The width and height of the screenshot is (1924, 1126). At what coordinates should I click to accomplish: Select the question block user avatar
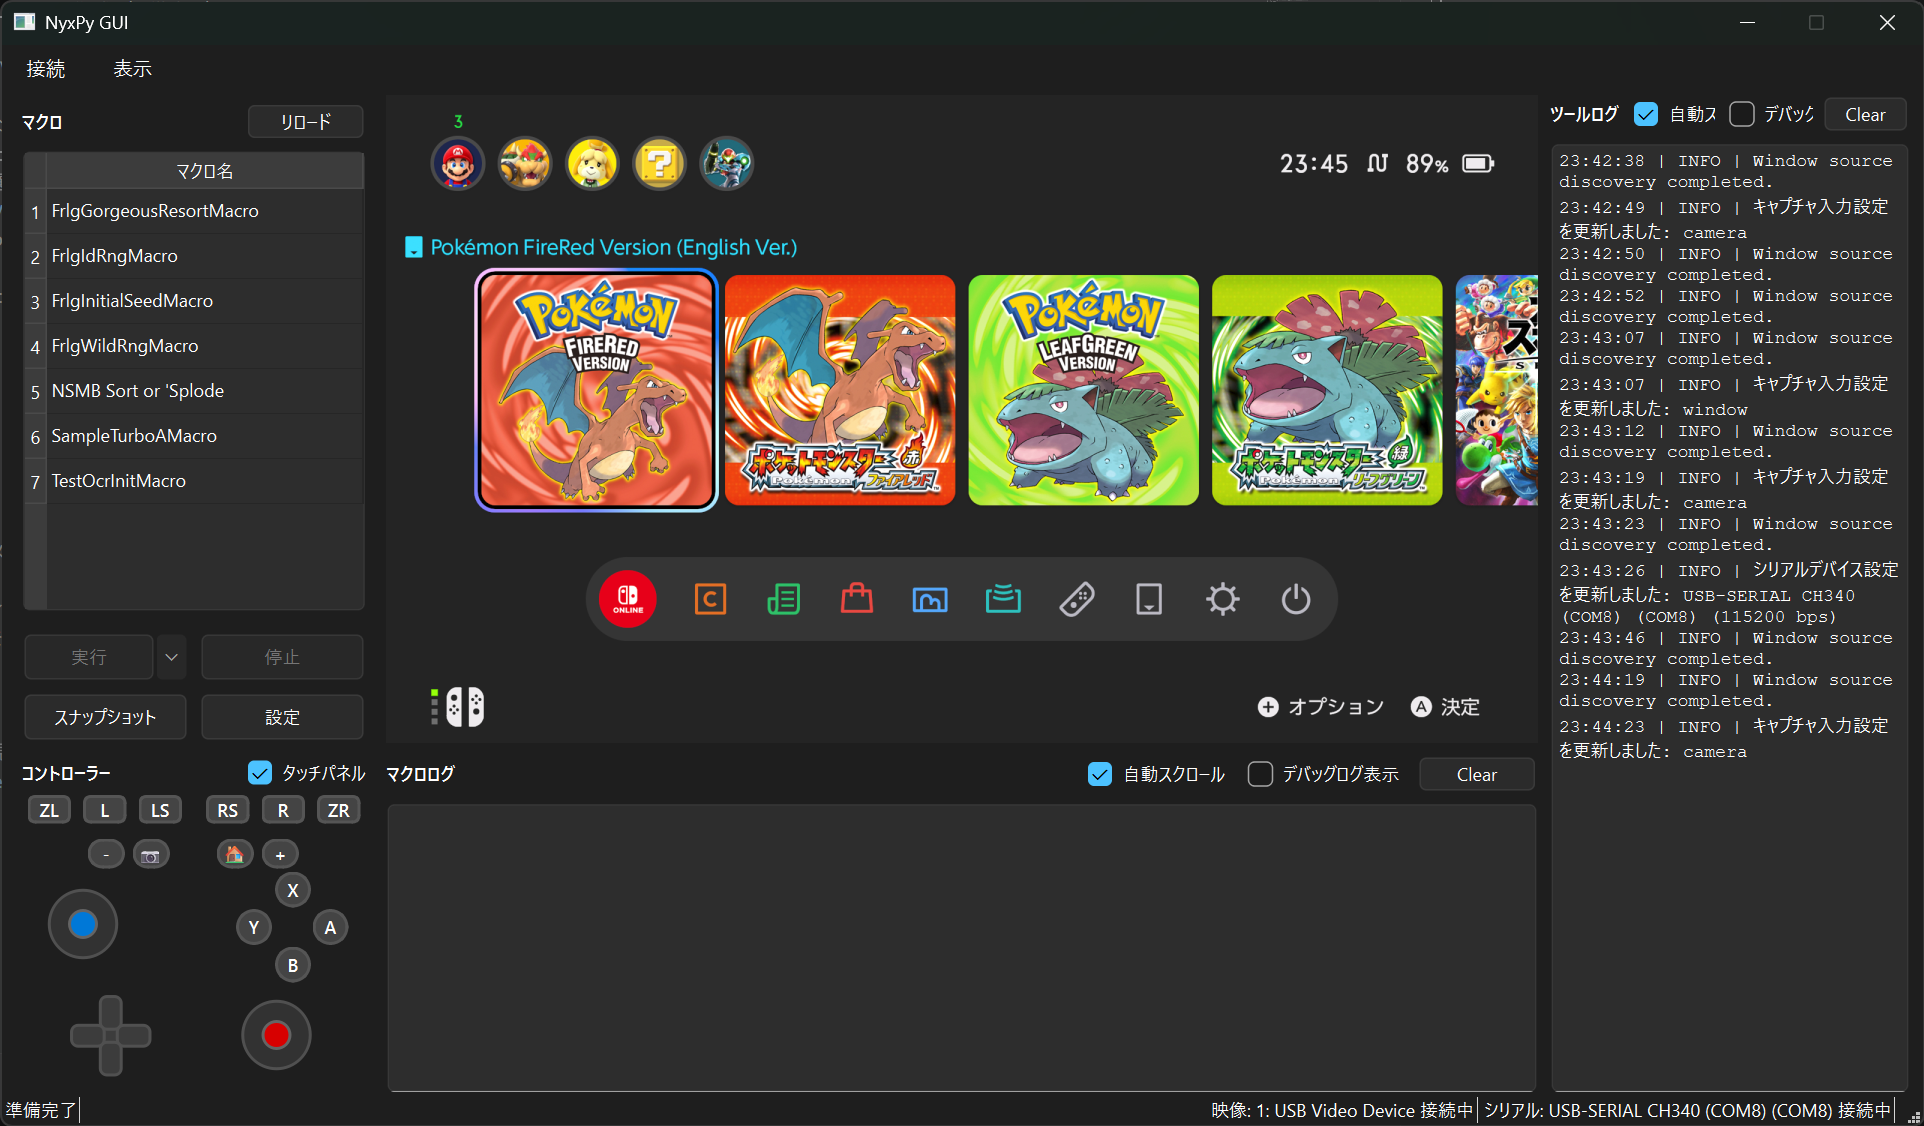click(x=660, y=163)
